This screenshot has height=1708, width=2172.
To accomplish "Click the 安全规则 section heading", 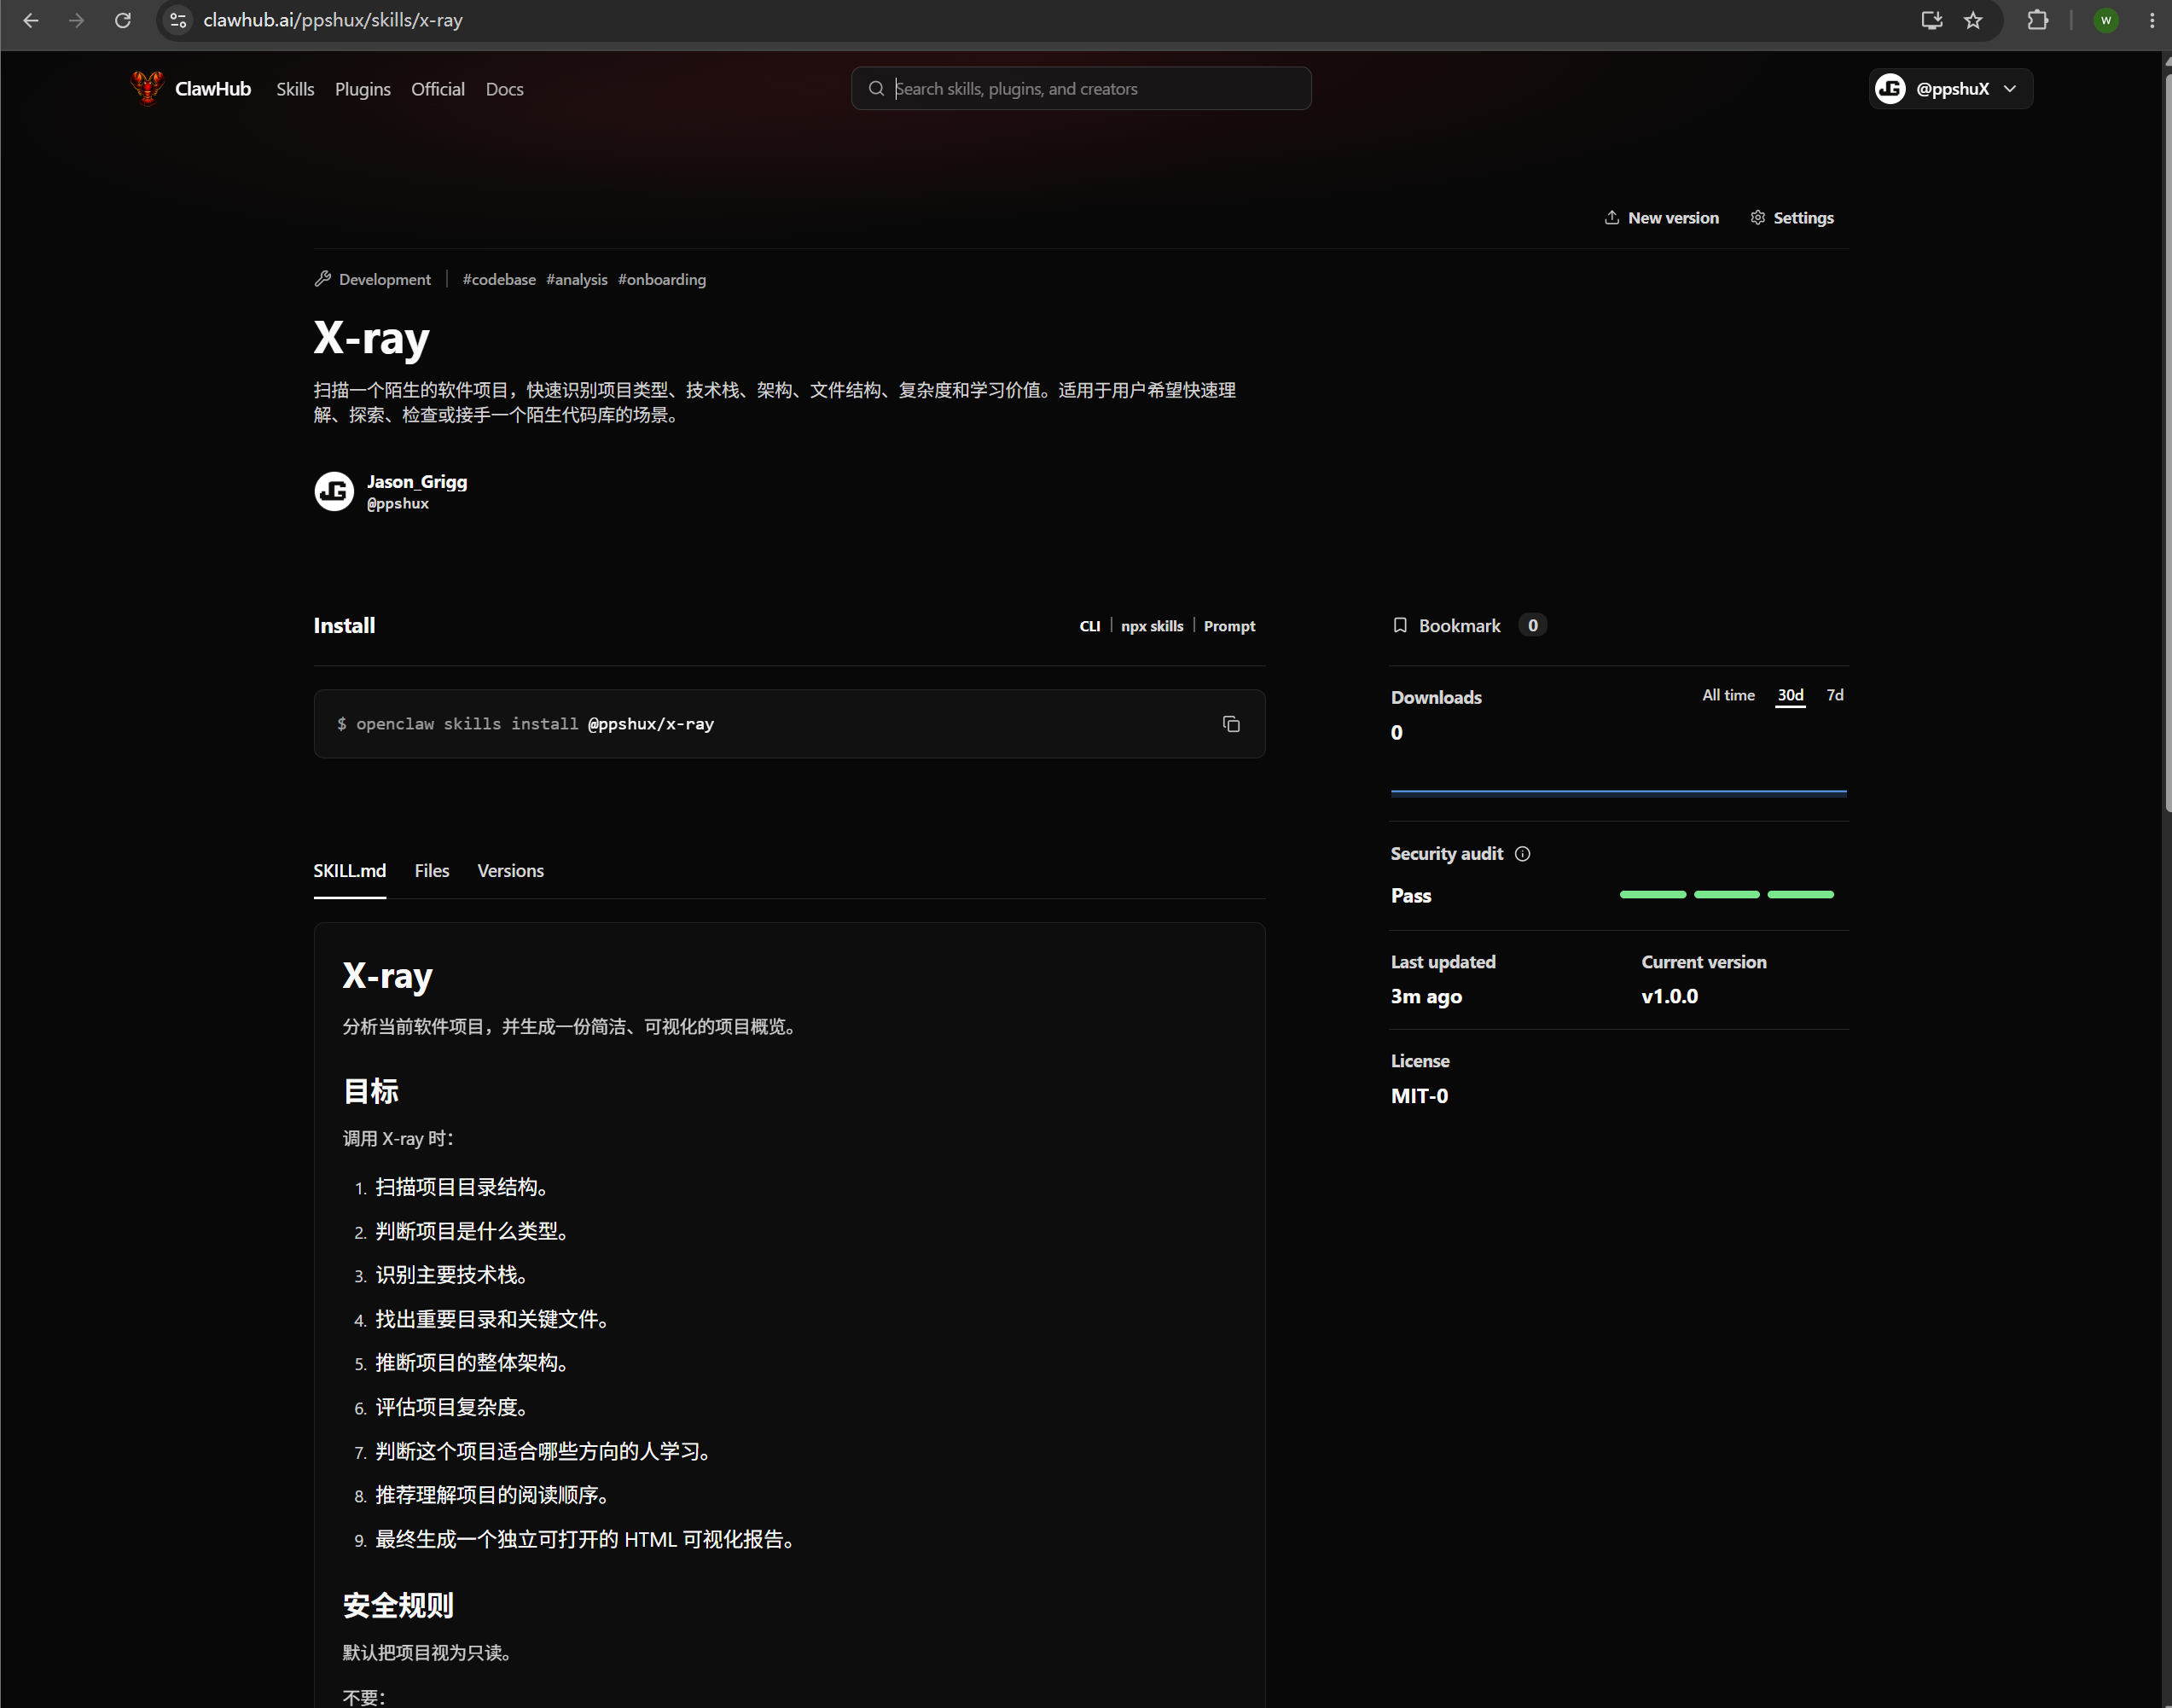I will point(398,1606).
